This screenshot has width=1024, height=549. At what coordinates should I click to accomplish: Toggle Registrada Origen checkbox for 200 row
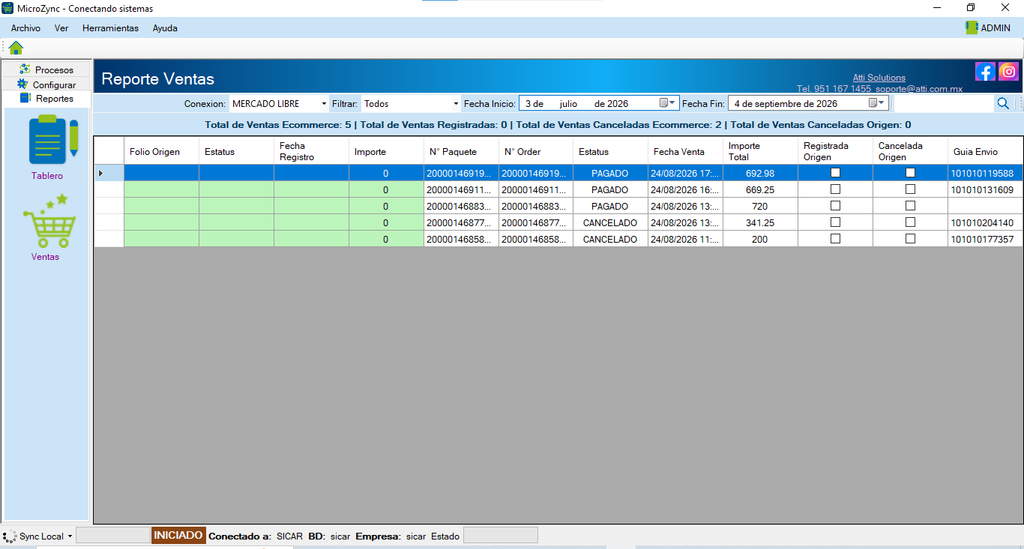[x=835, y=239]
